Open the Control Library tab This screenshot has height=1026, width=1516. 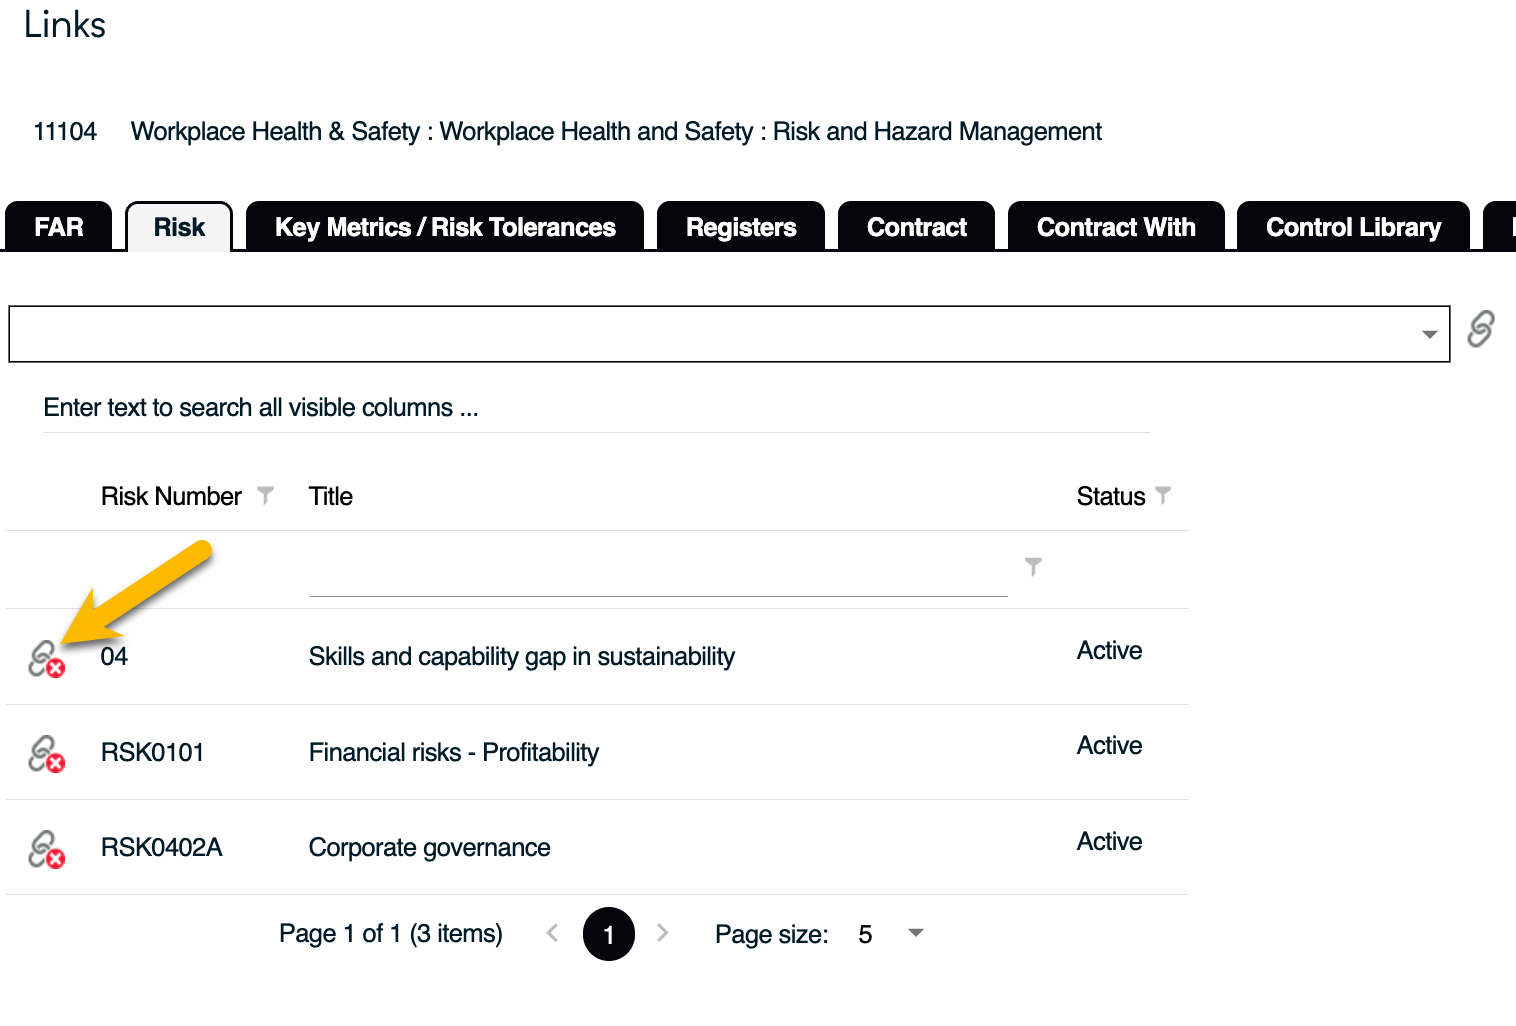point(1353,227)
